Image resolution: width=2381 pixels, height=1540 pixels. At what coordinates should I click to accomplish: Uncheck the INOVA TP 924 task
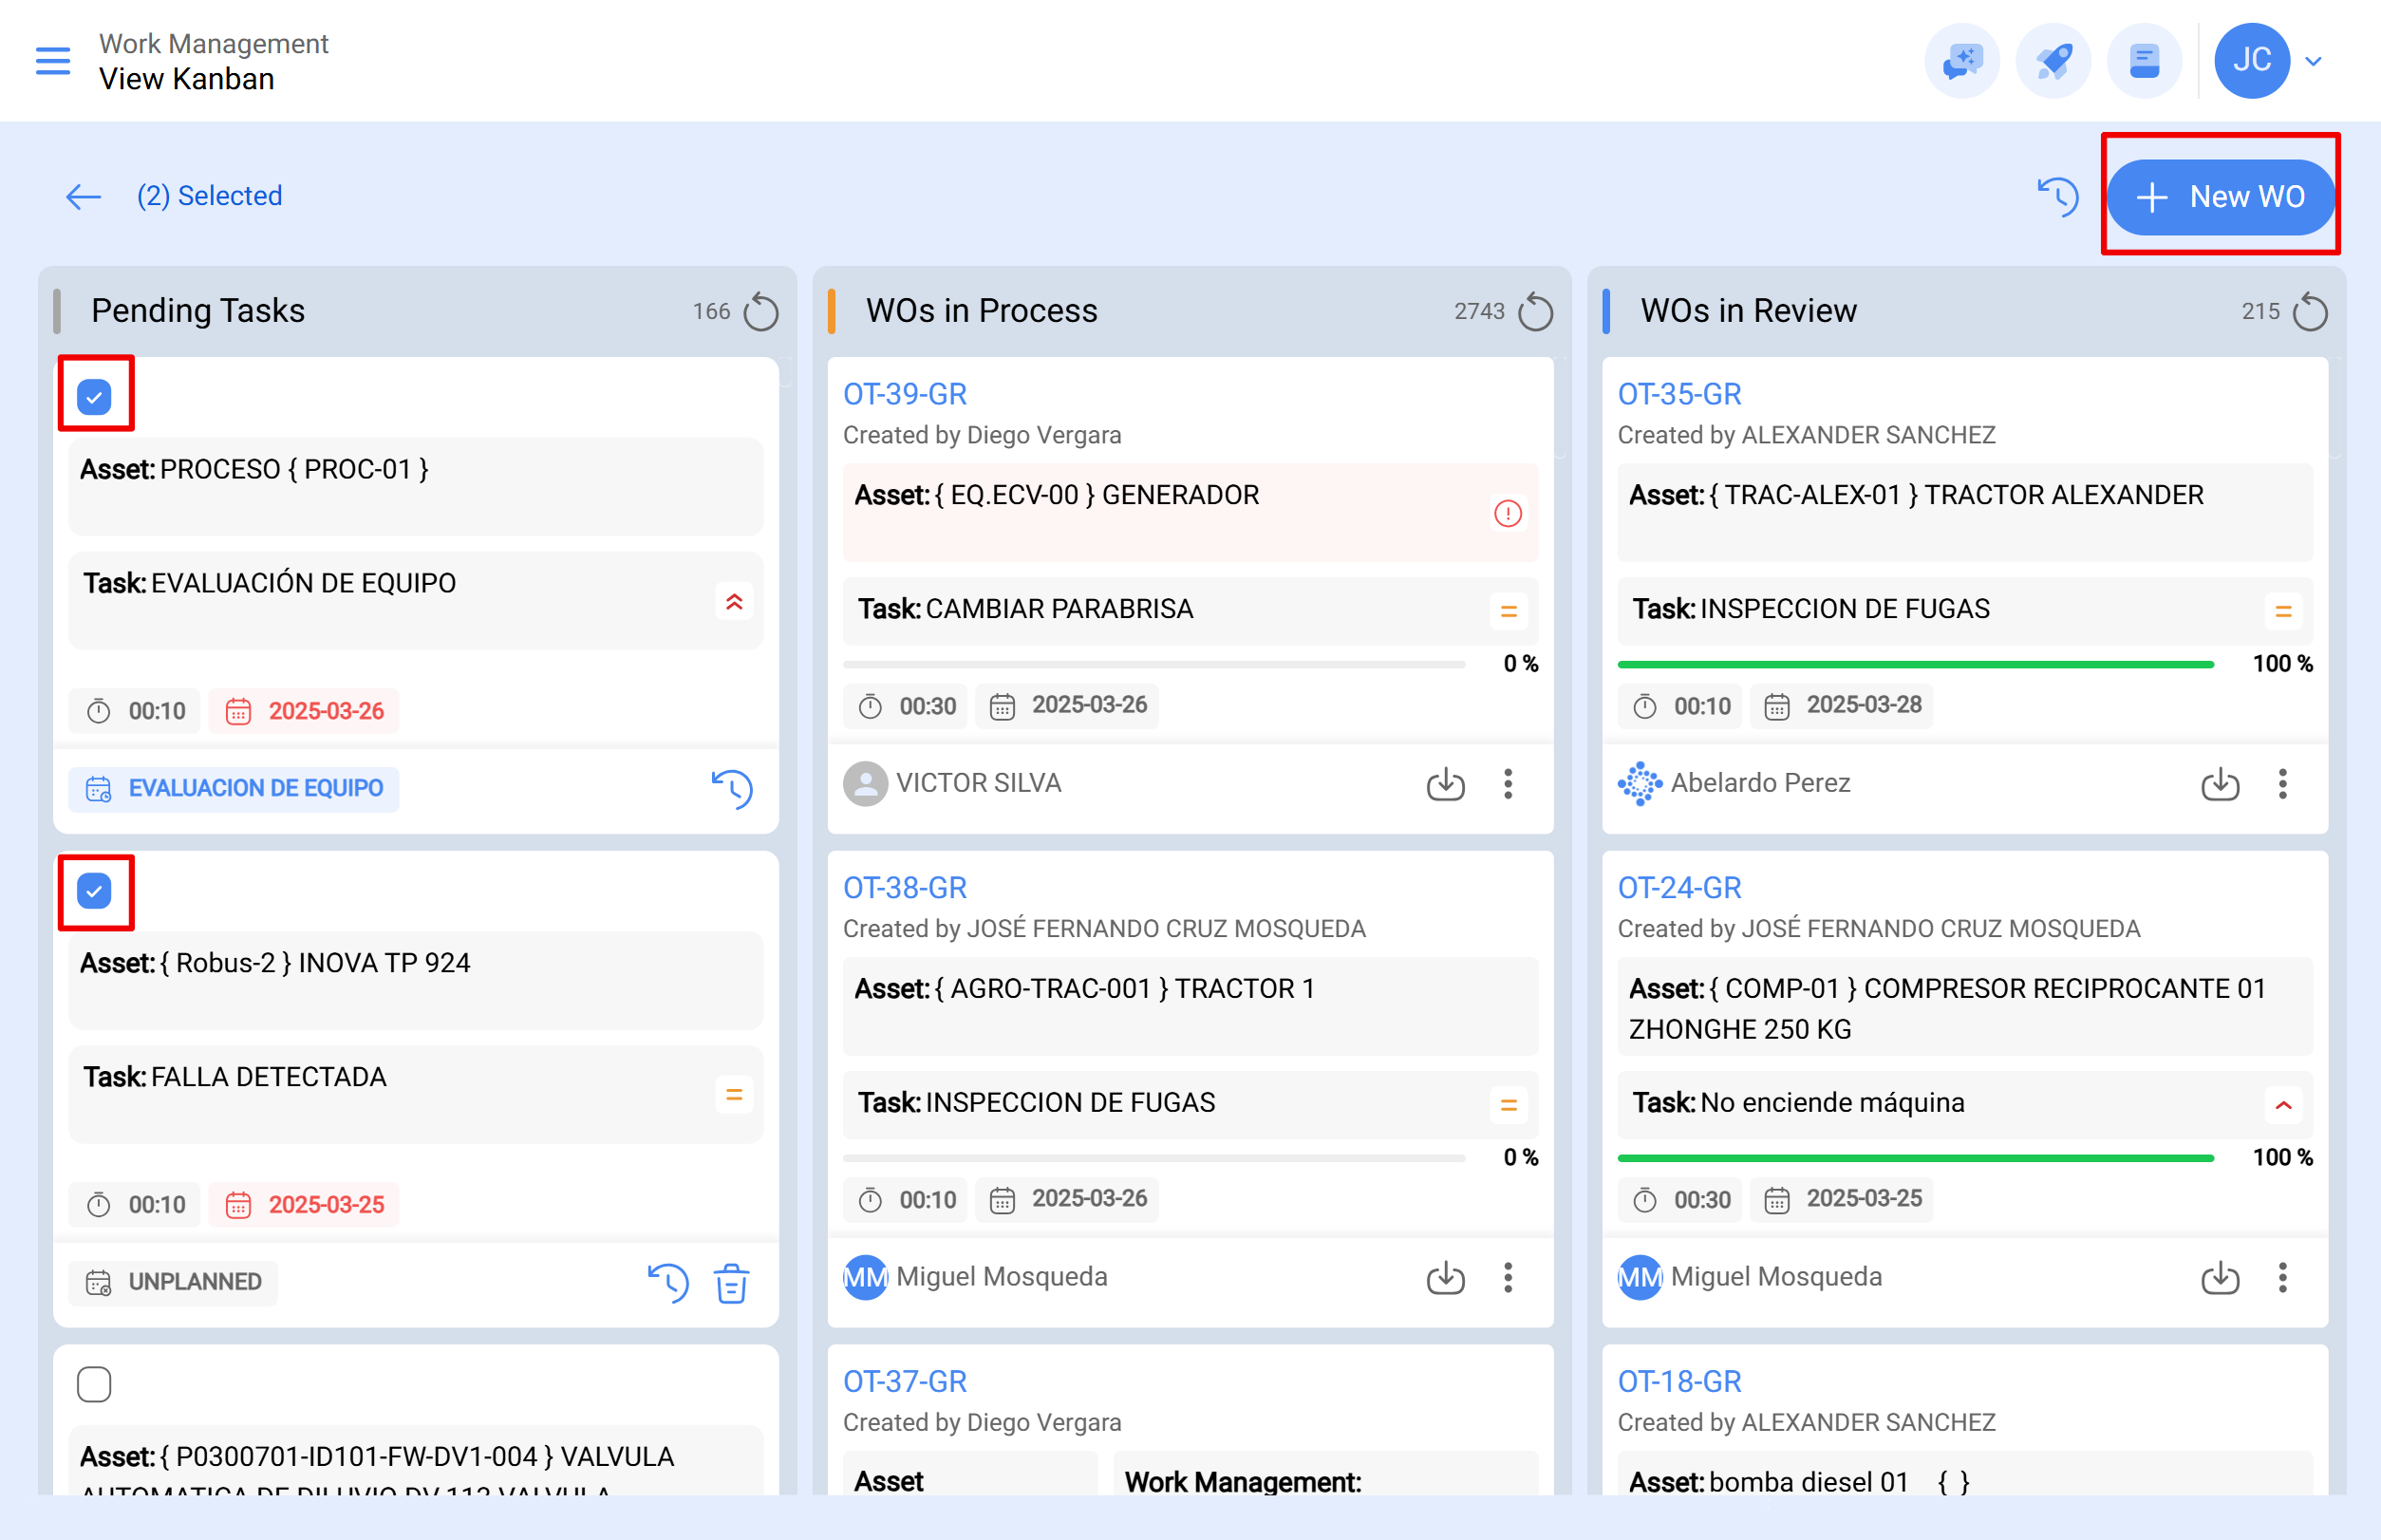click(95, 891)
